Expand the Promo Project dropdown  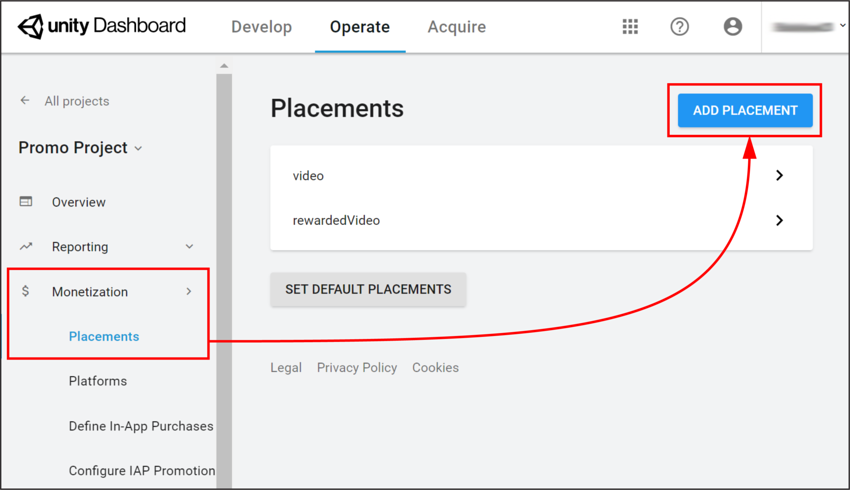pos(138,149)
